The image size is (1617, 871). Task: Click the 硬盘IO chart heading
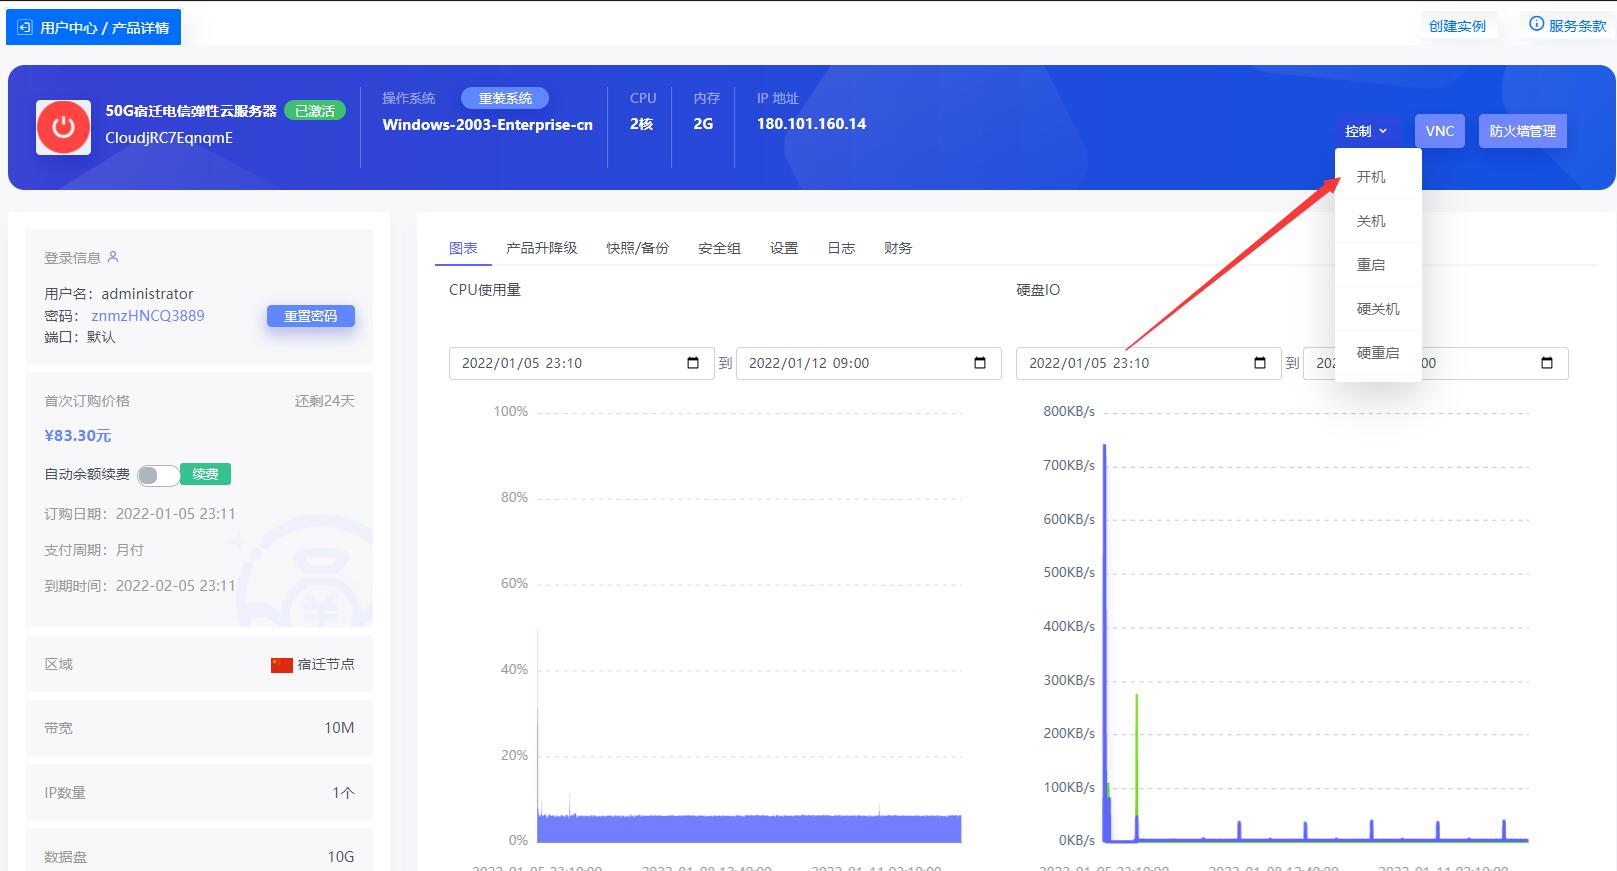click(x=1038, y=290)
